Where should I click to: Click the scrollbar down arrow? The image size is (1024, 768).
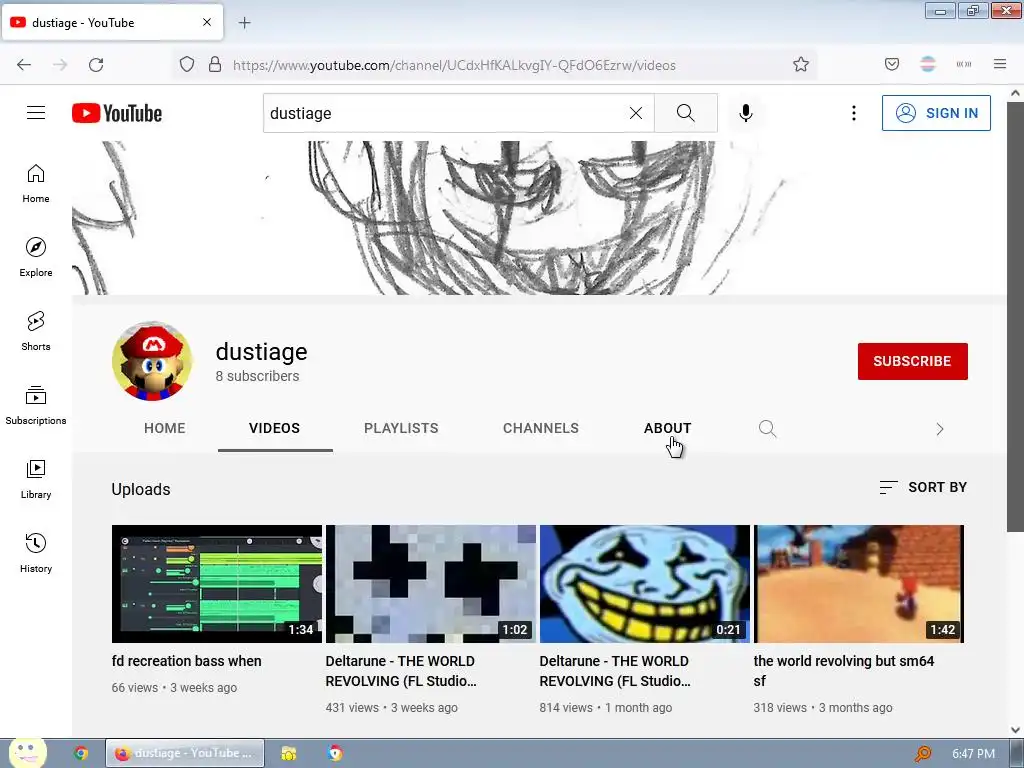click(1015, 730)
